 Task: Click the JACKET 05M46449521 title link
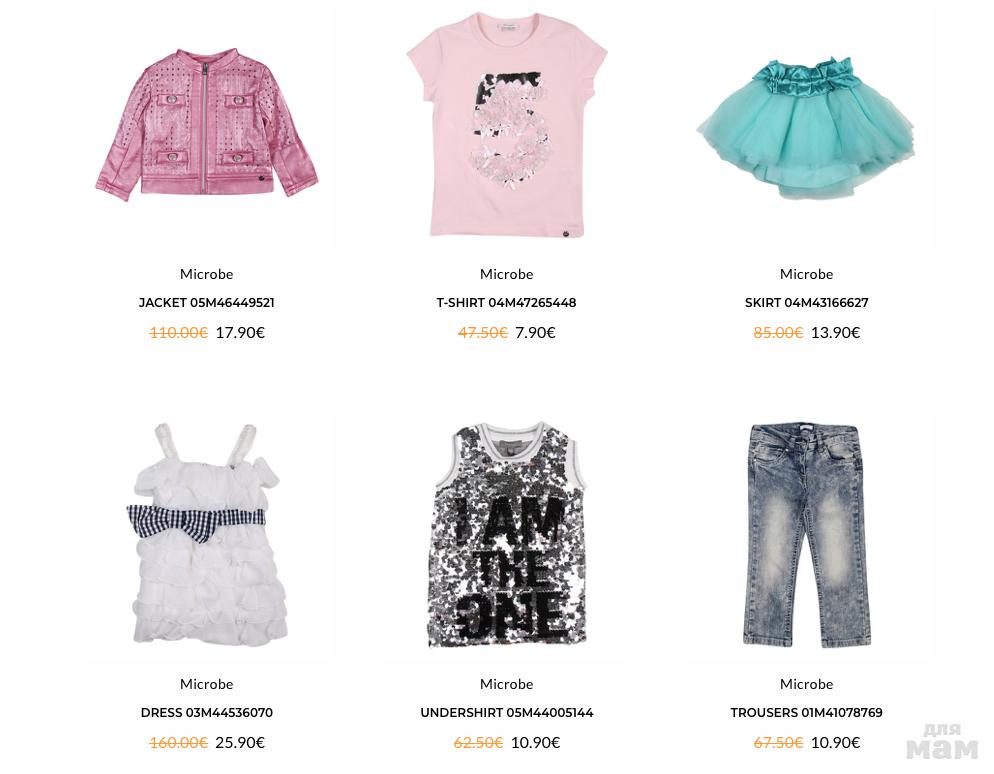[207, 303]
